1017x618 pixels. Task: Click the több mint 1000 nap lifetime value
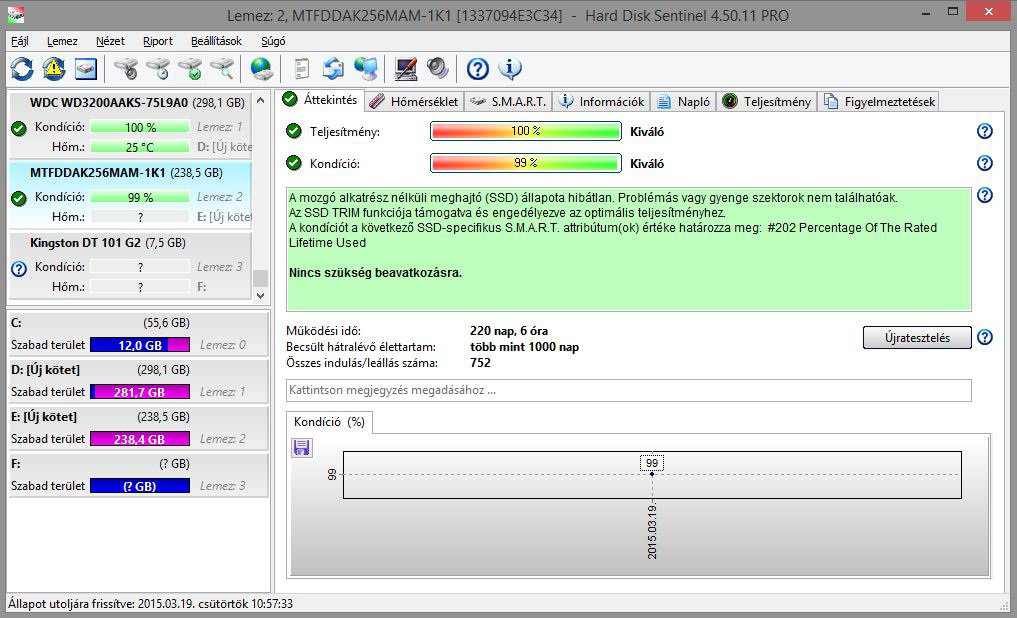click(x=525, y=347)
